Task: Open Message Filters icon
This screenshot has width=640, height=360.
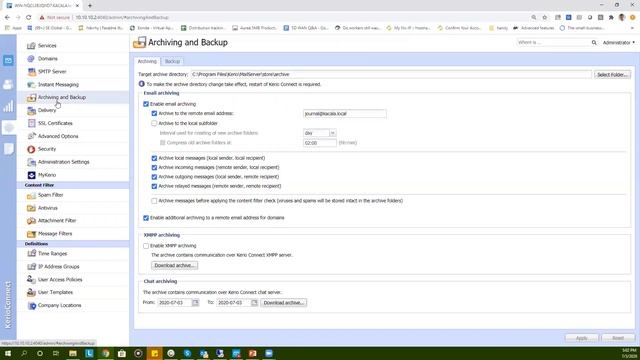Action: 31,234
